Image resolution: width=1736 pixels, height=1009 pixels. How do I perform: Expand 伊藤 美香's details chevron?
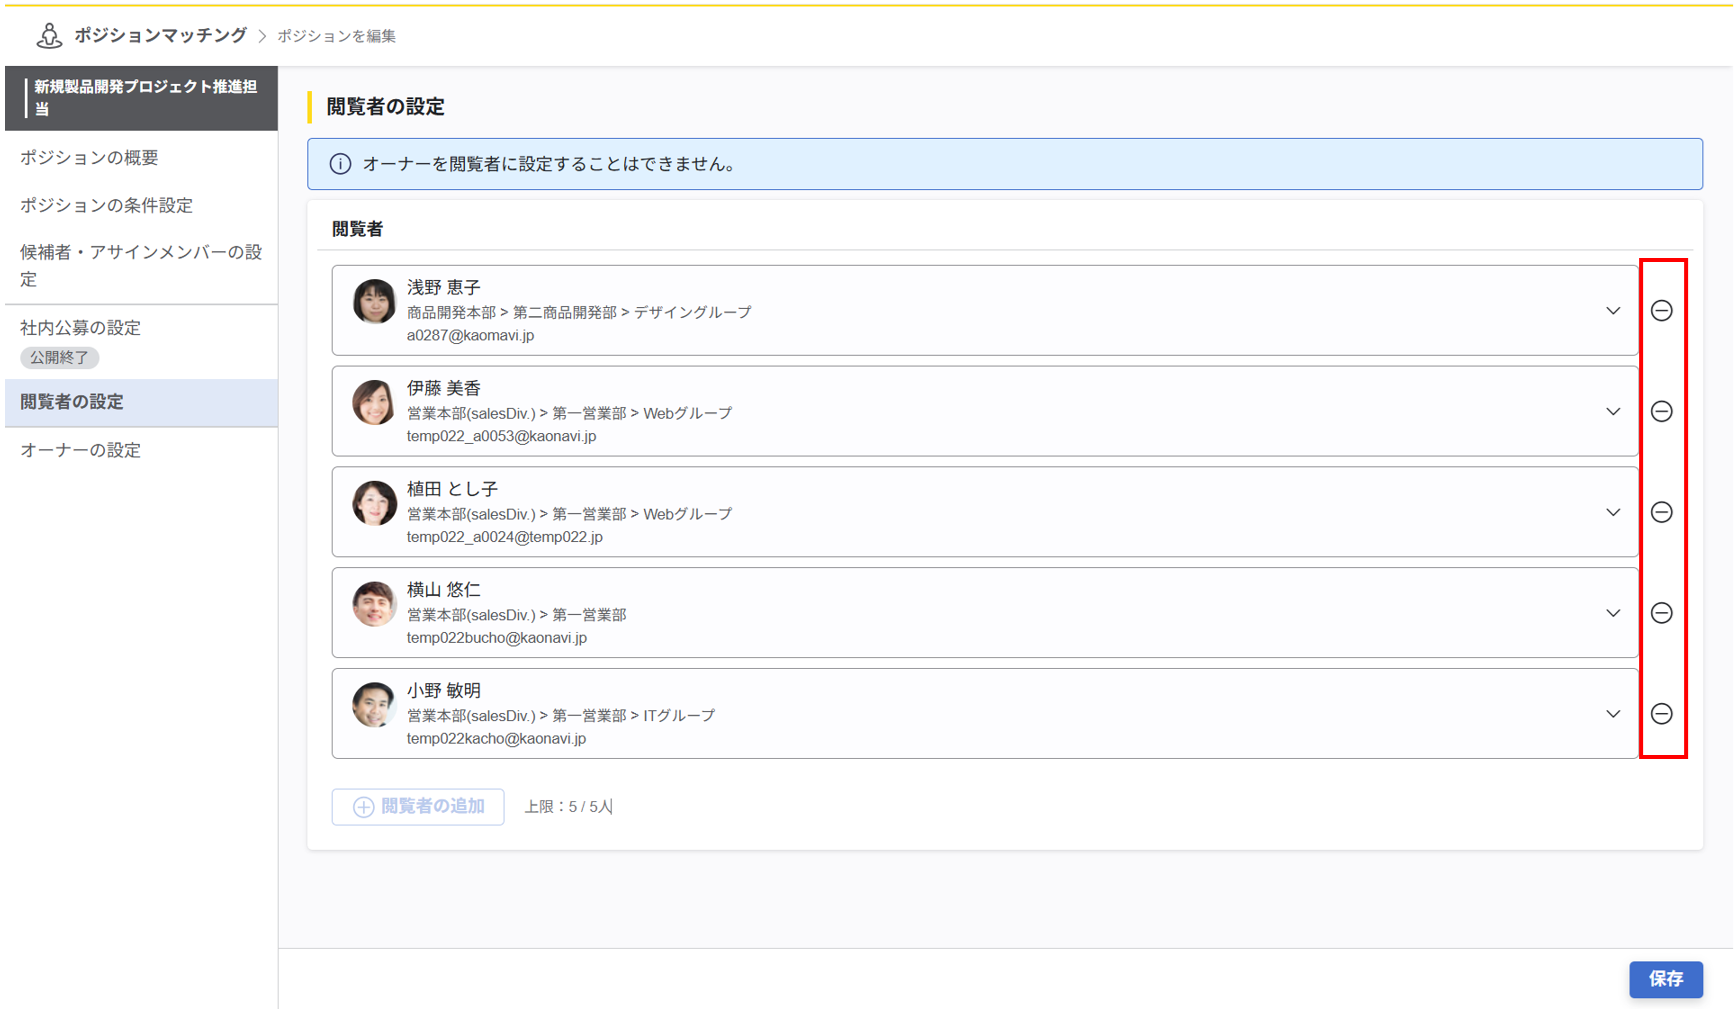click(x=1613, y=411)
